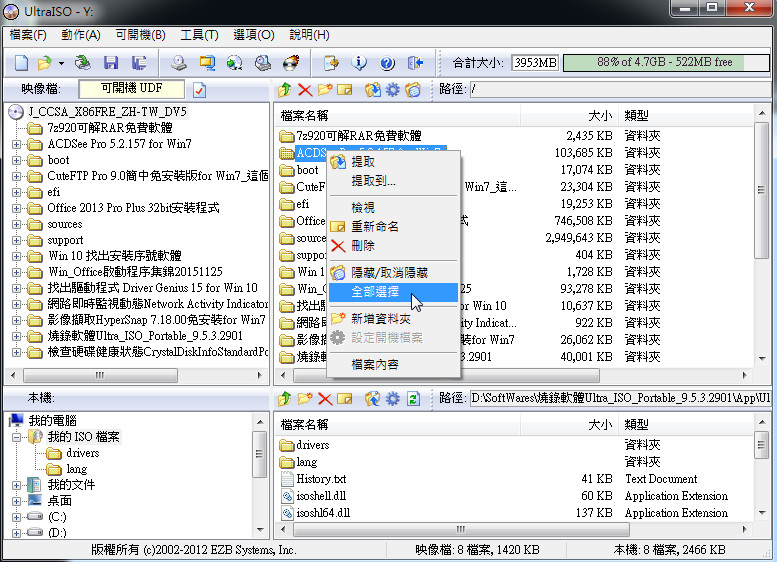777x562 pixels.
Task: Open the 檔案(F) menu
Action: pos(28,35)
